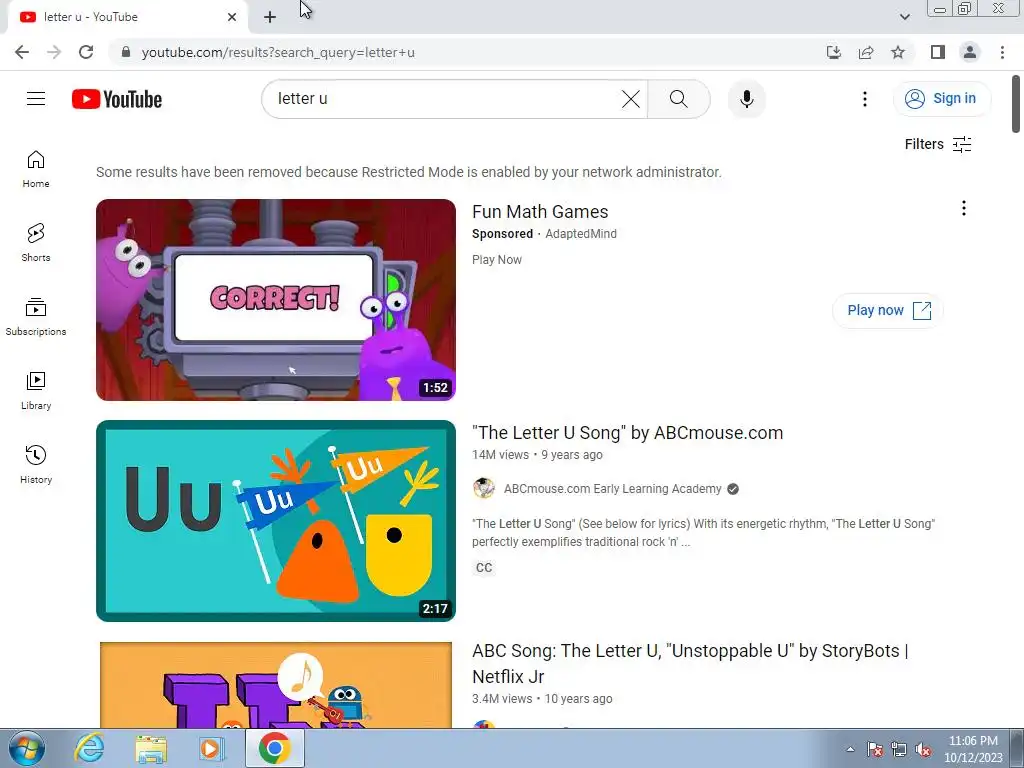Viewport: 1024px width, 768px height.
Task: Click the install app icon in address bar
Action: pos(834,52)
